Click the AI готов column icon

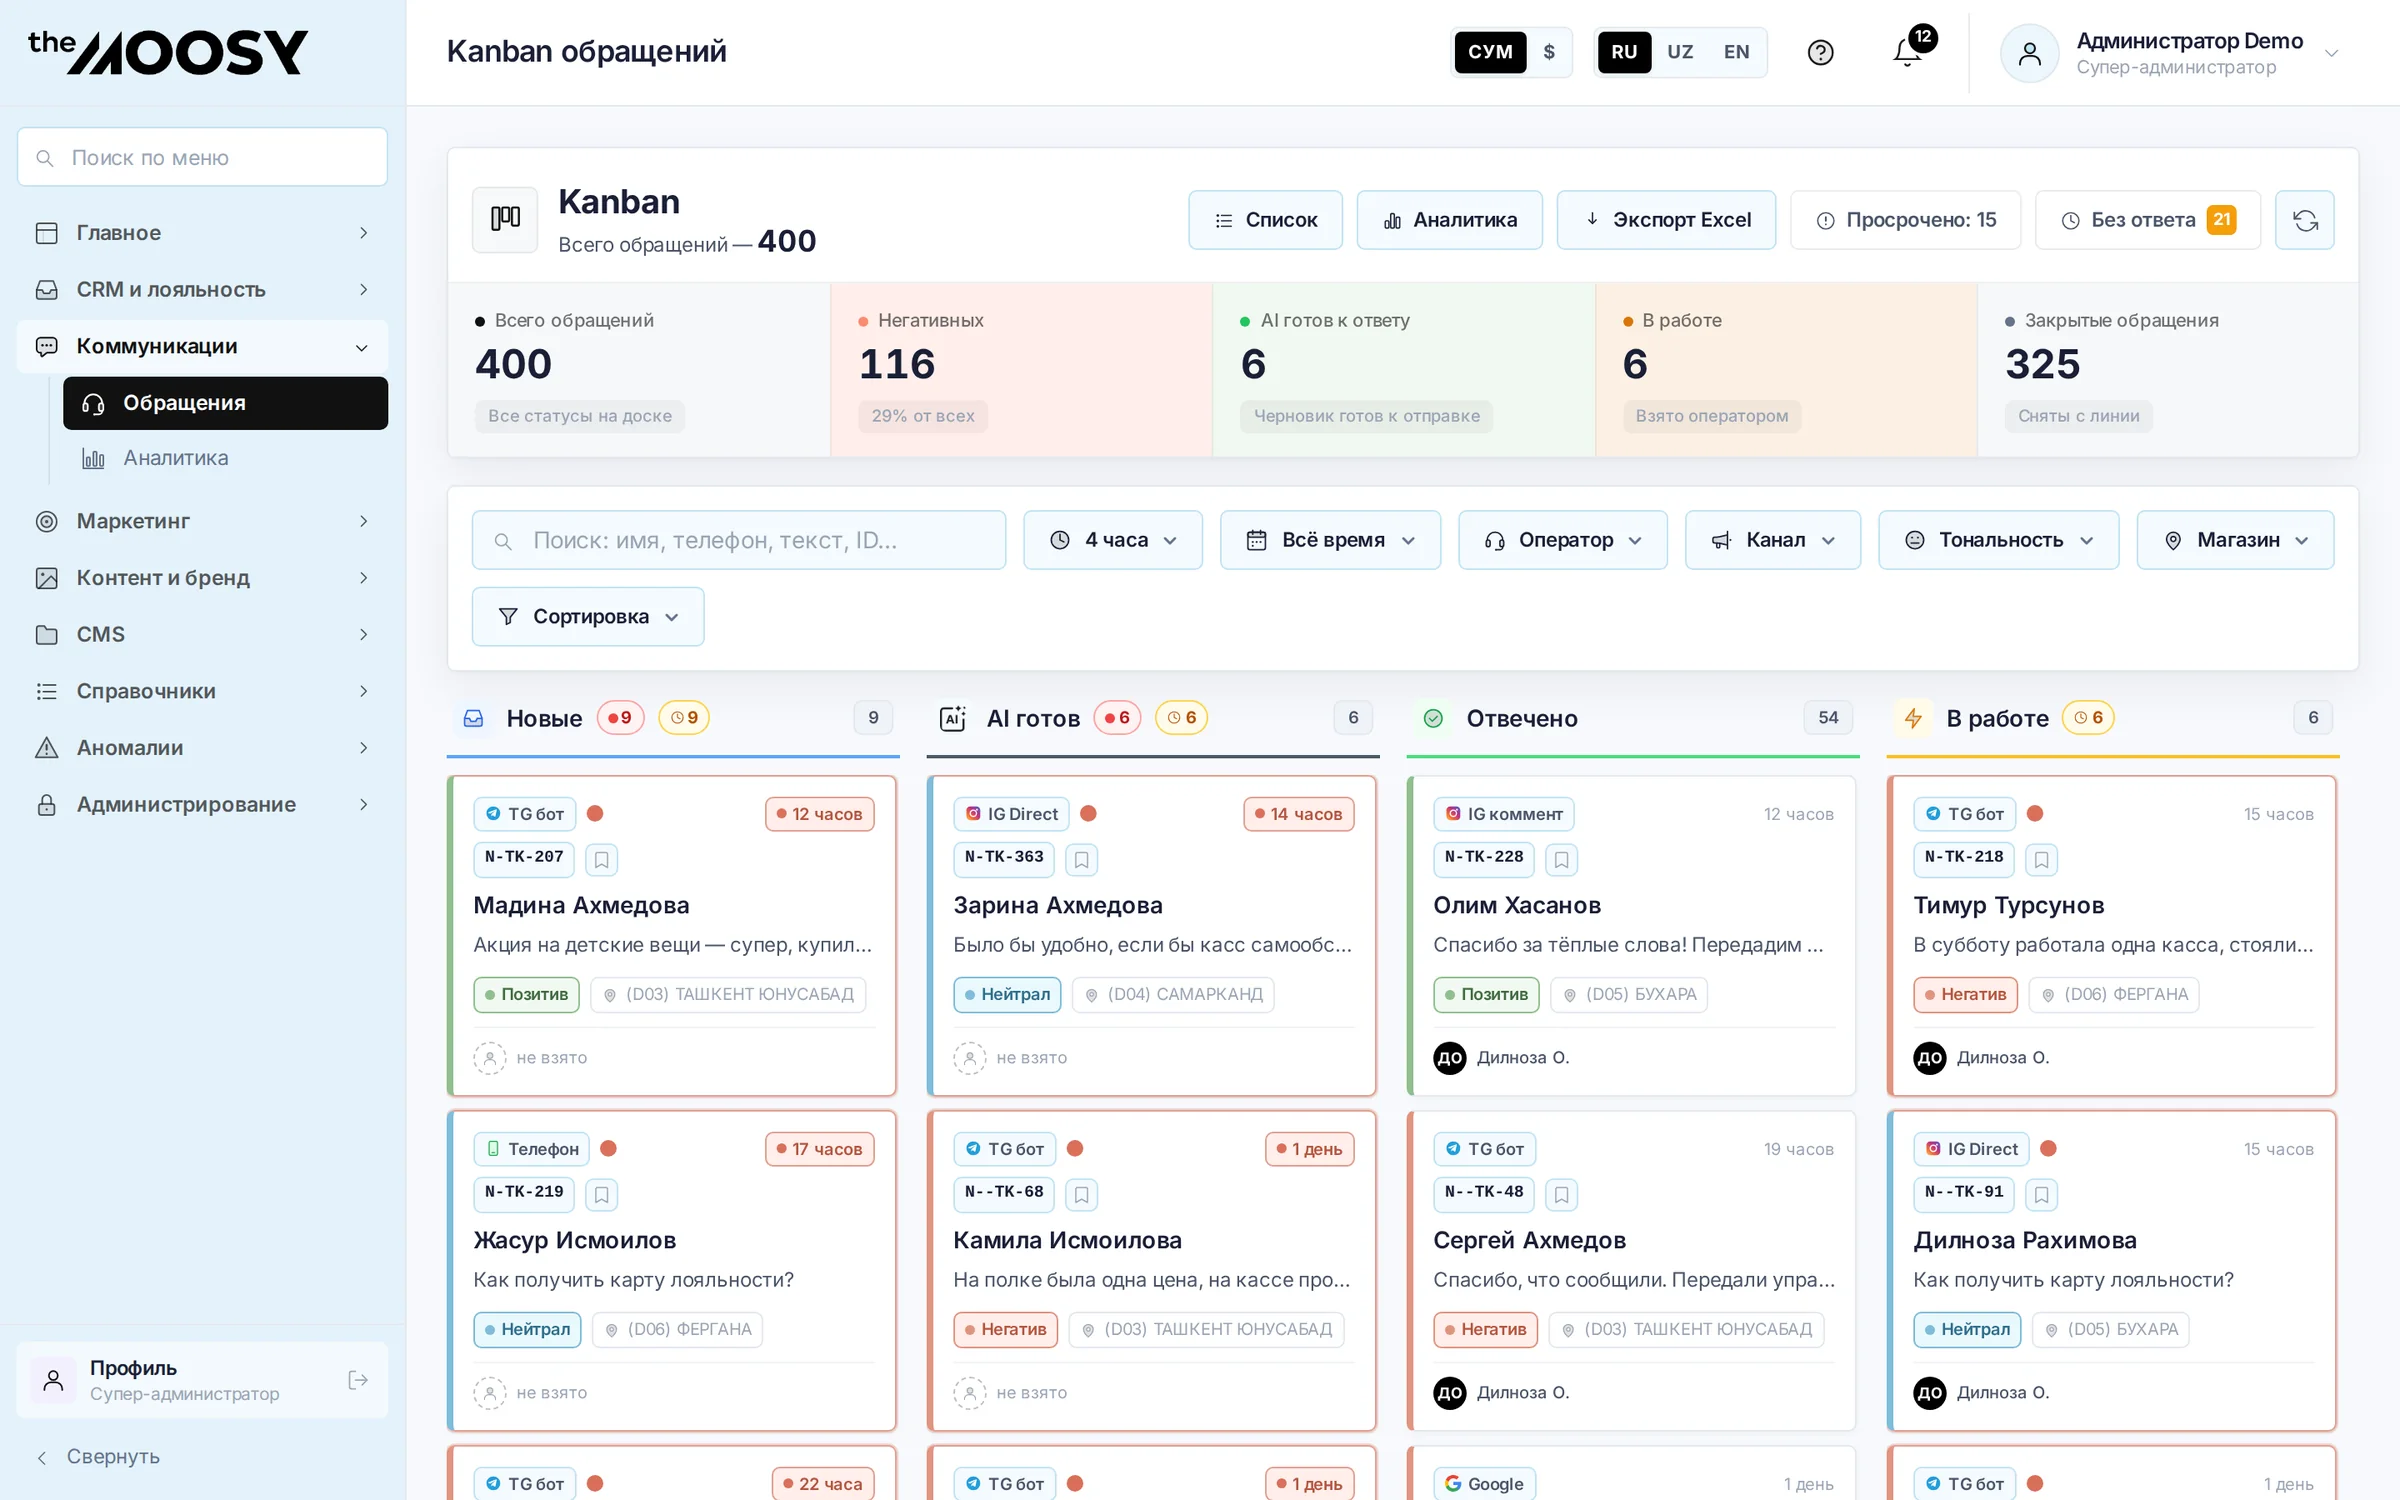pyautogui.click(x=953, y=718)
